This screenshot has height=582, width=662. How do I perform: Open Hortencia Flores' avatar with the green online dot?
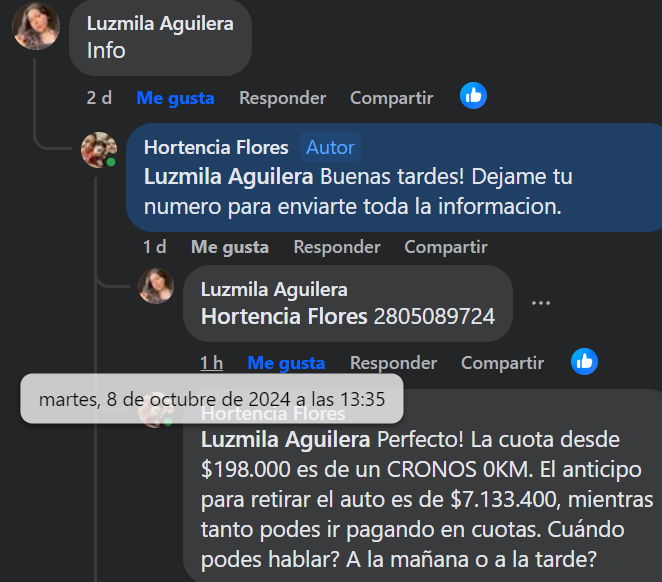click(x=99, y=150)
